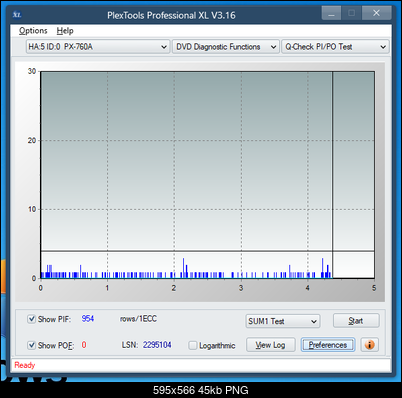The height and width of the screenshot is (398, 402).
Task: Click the PI/PO error graph area
Action: pos(207,175)
